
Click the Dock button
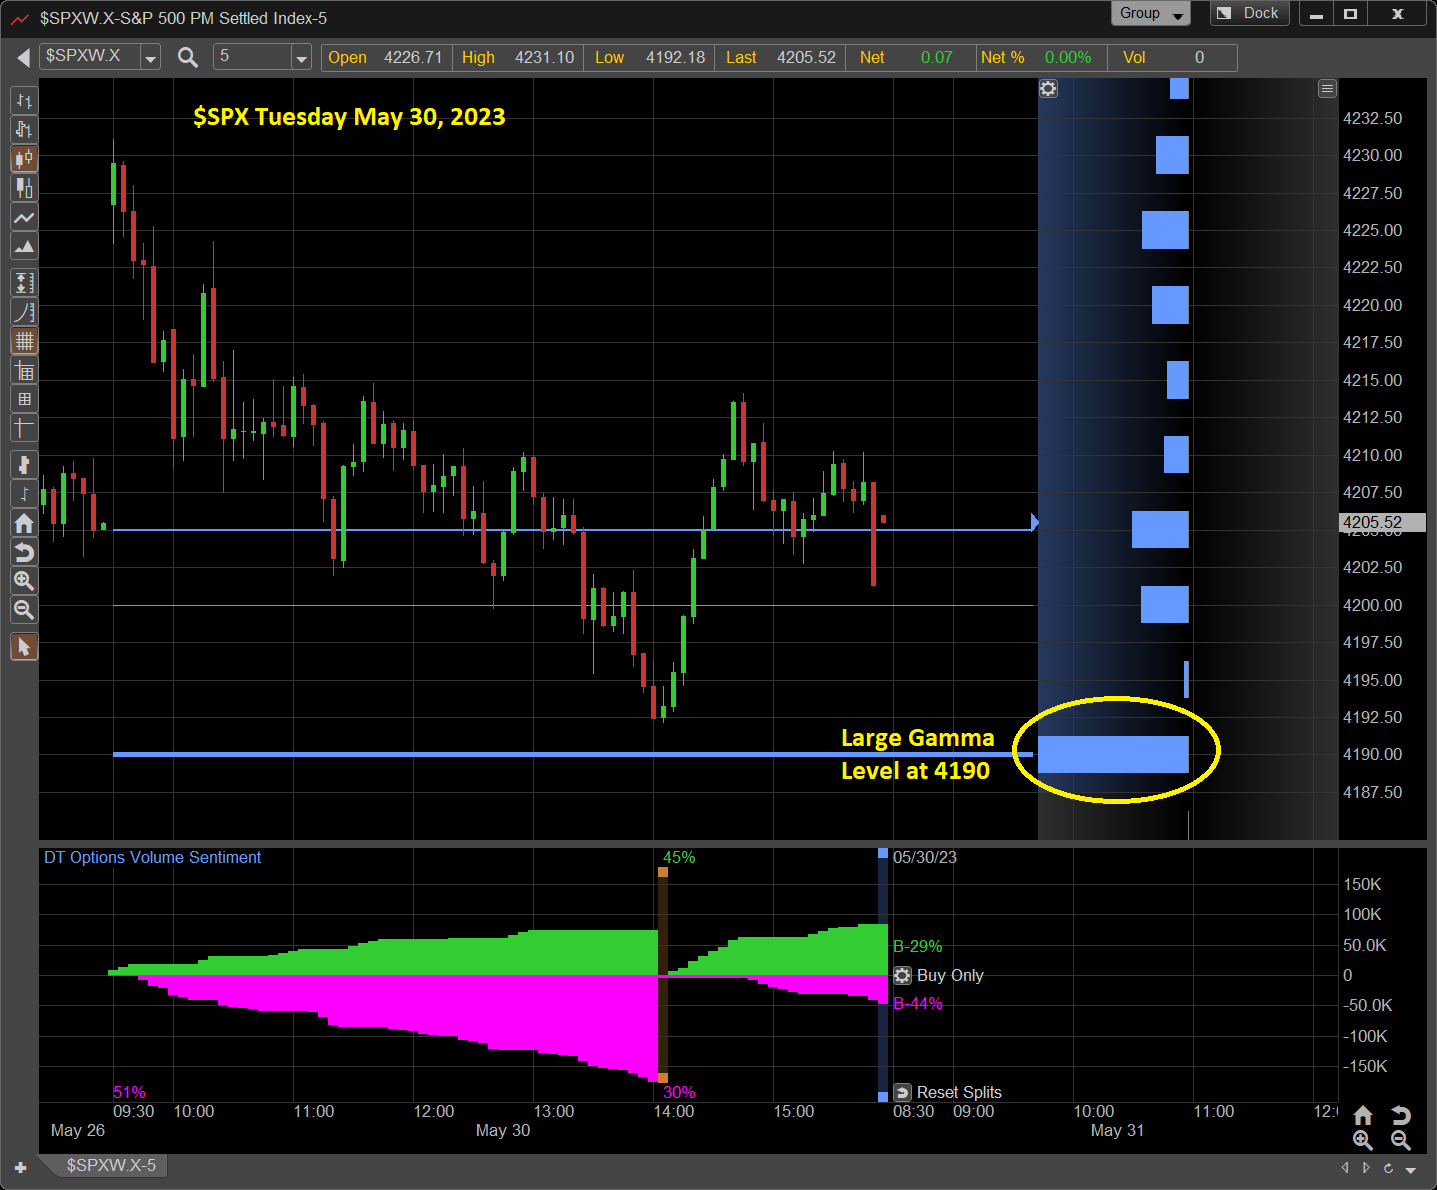click(x=1250, y=14)
